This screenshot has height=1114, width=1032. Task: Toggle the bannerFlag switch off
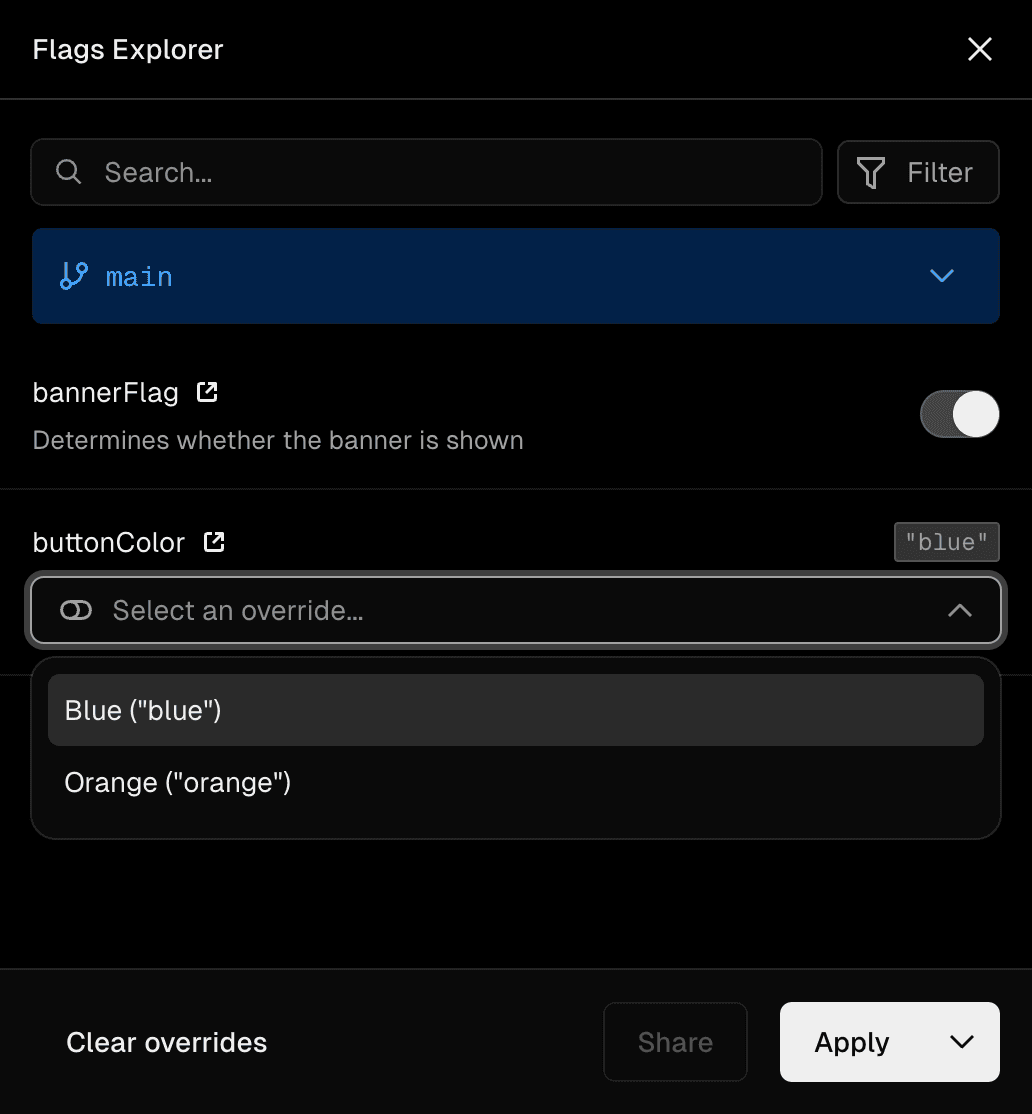pos(959,413)
